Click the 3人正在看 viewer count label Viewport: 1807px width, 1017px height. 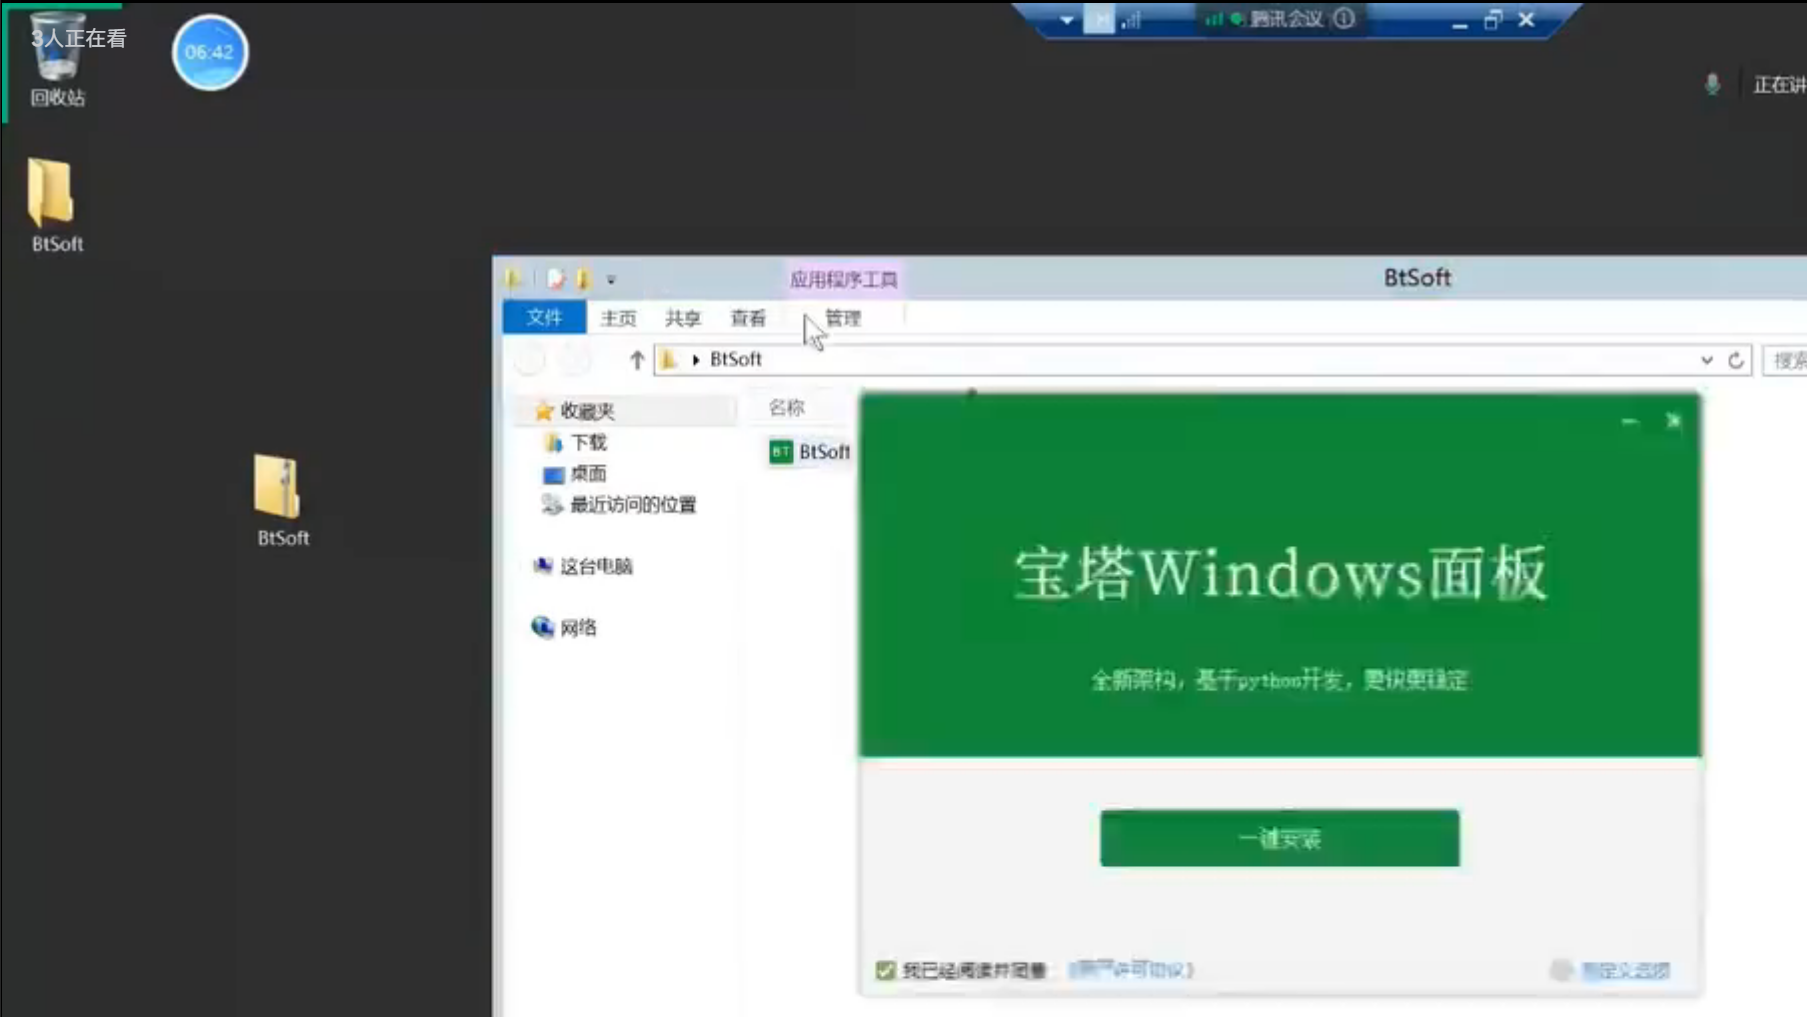(x=78, y=38)
